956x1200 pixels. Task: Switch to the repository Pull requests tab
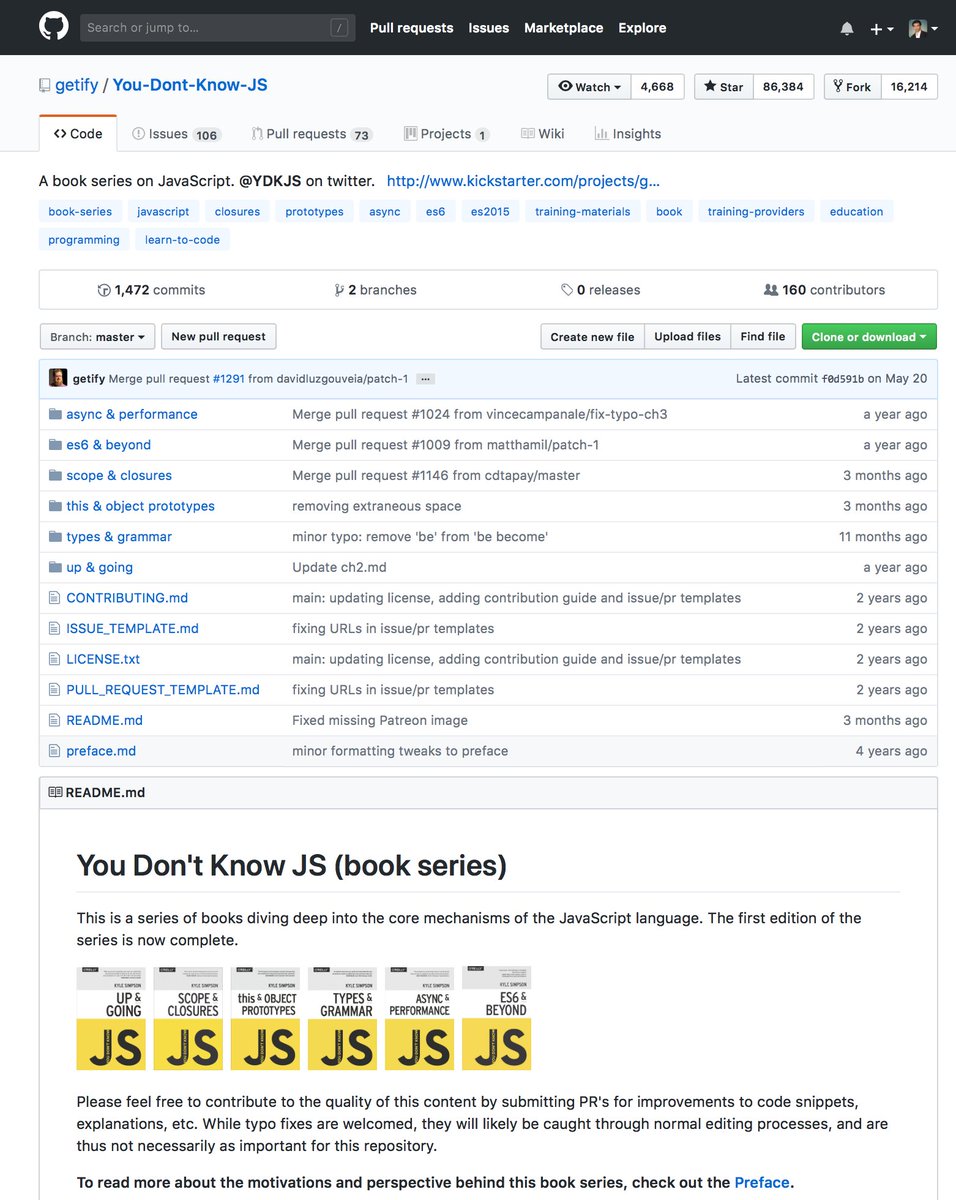311,134
